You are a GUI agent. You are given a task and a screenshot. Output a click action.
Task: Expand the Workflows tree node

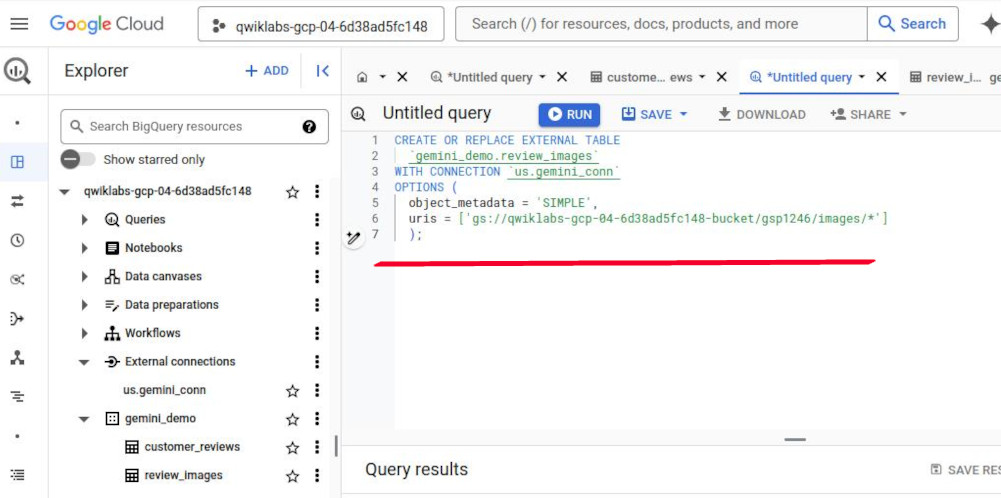point(84,333)
